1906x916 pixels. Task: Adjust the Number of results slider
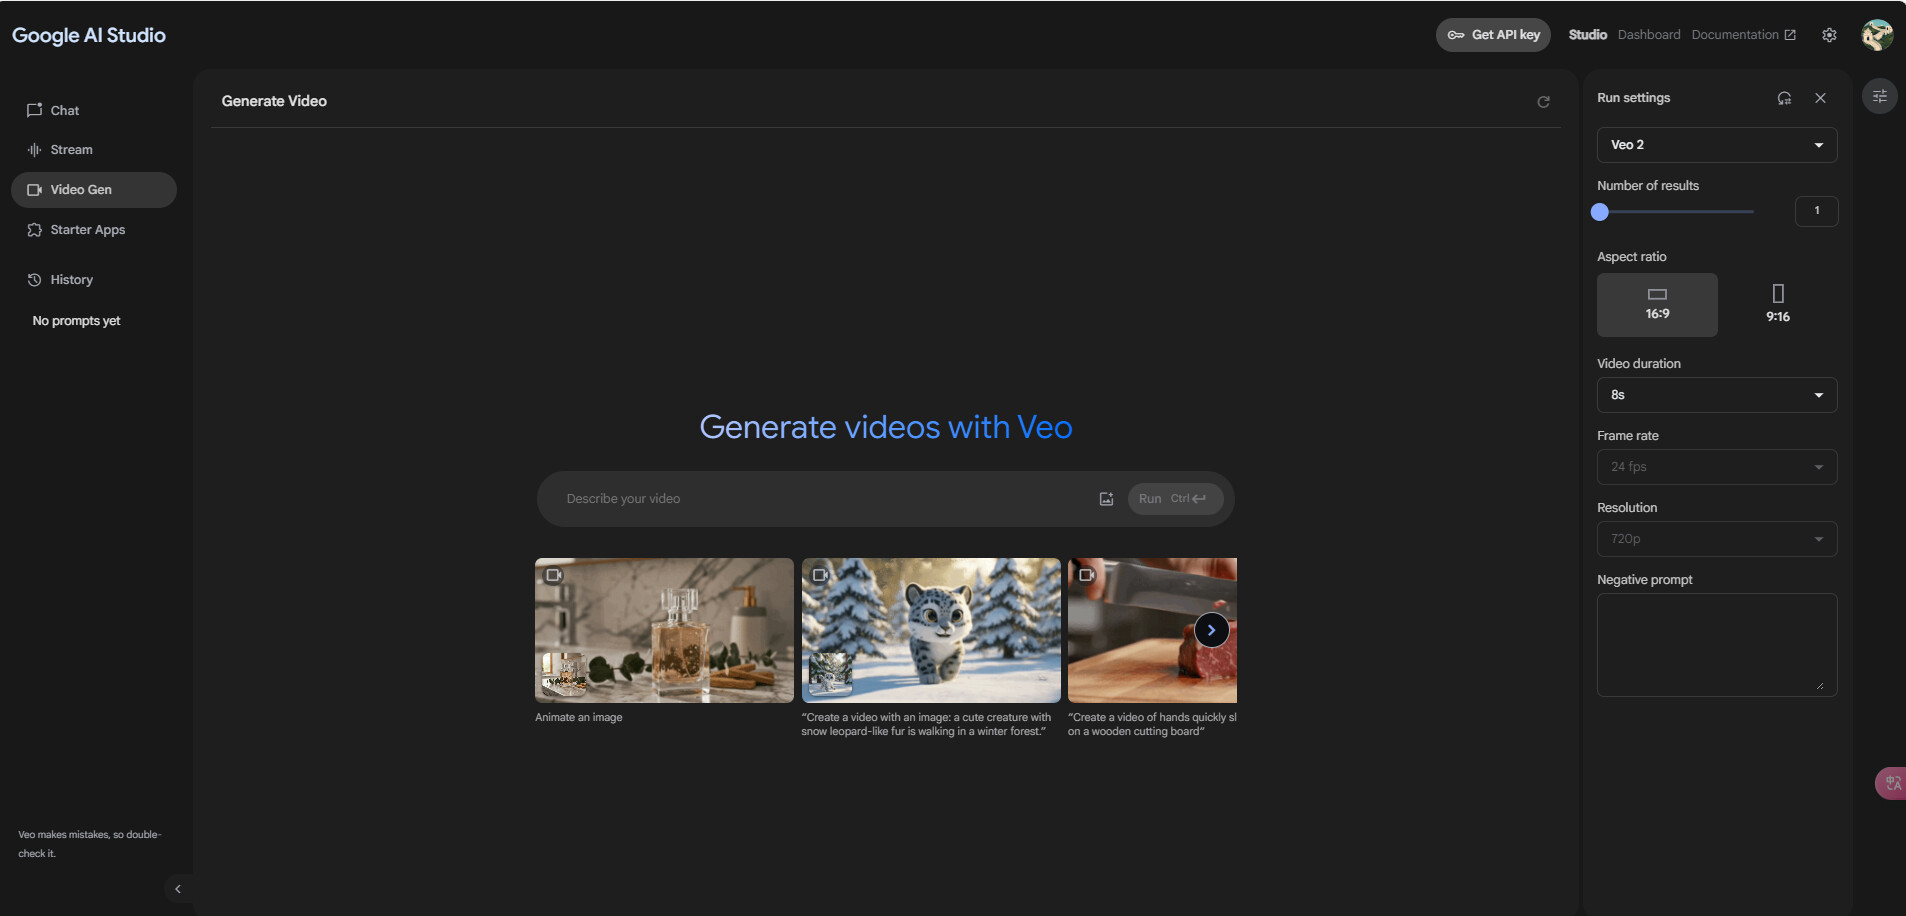tap(1675, 212)
